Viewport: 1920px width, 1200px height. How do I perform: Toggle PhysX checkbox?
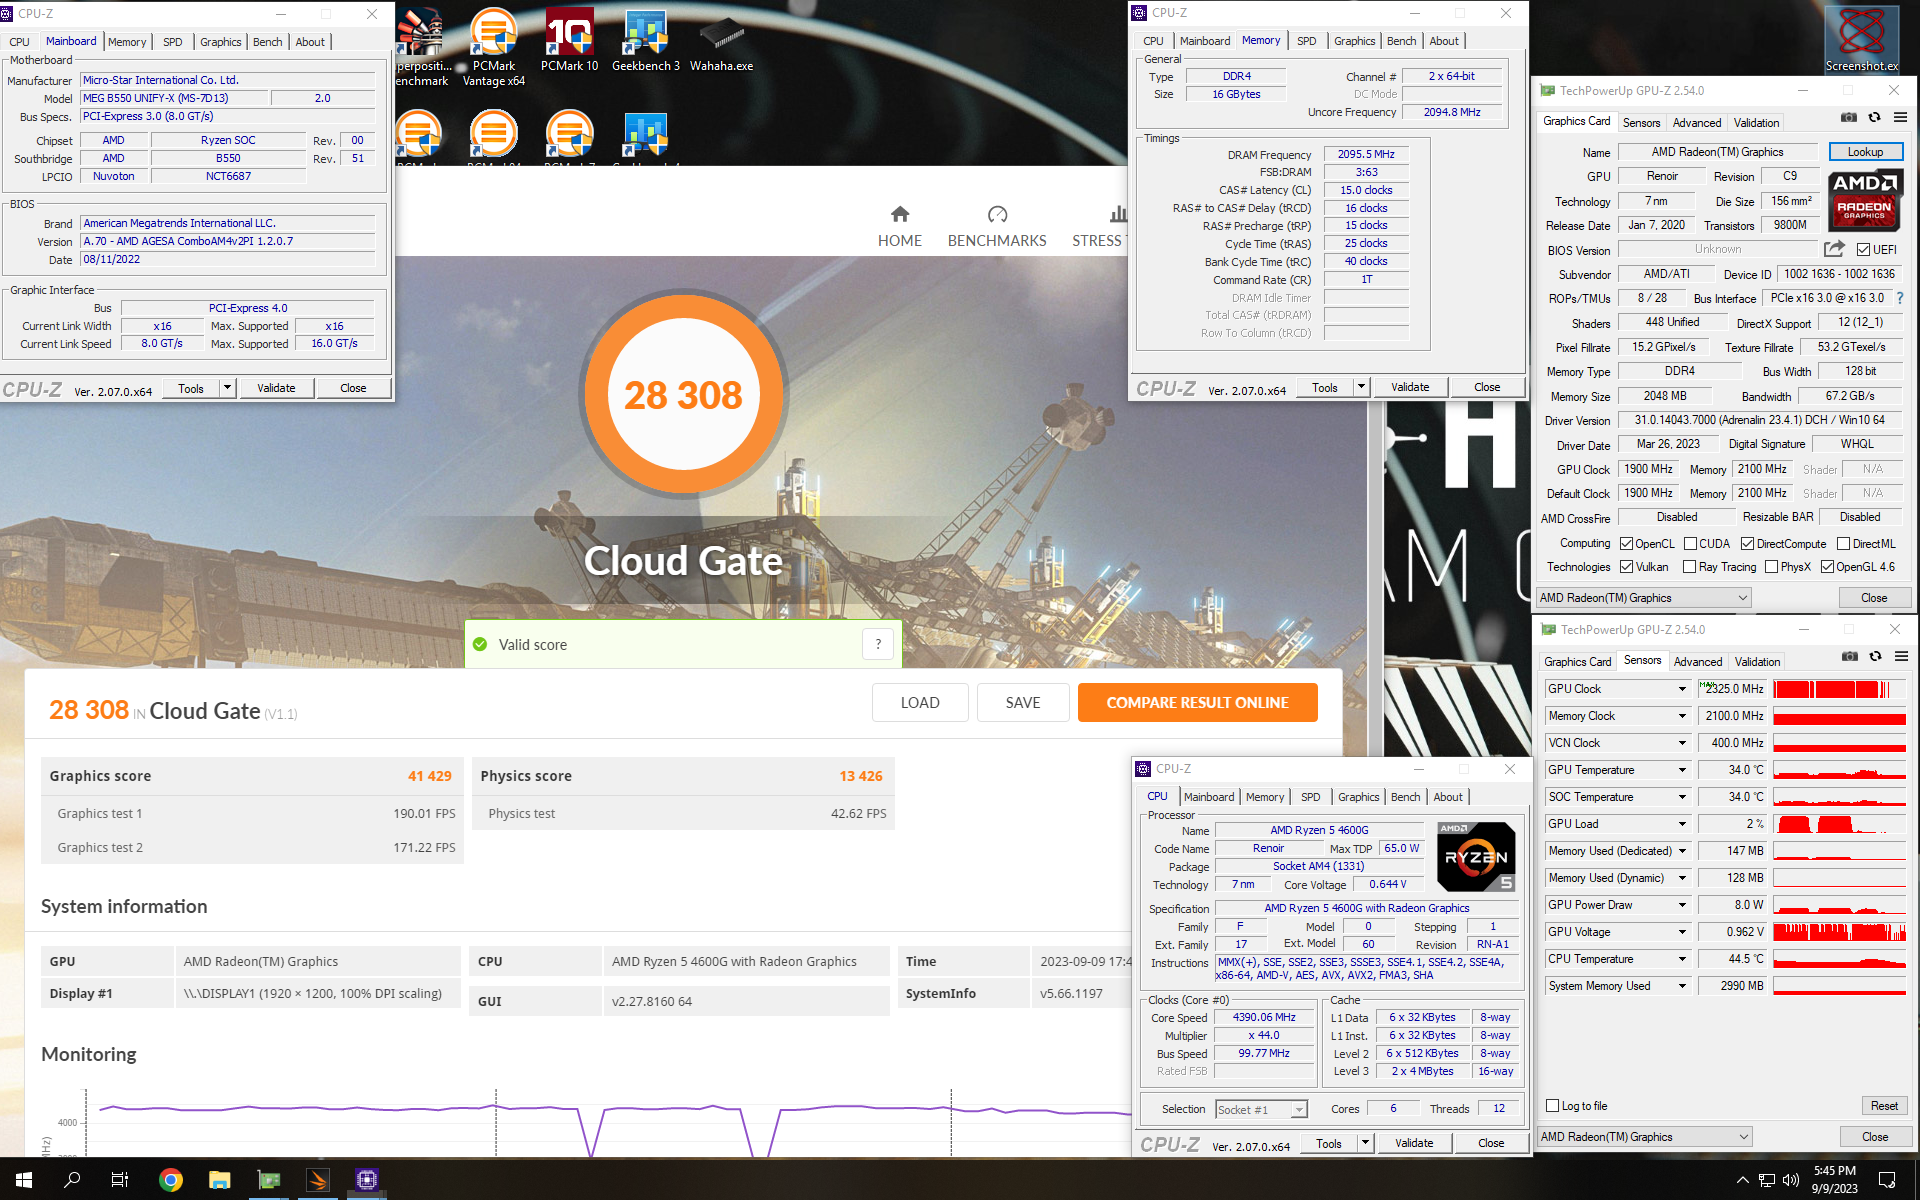click(x=1771, y=567)
